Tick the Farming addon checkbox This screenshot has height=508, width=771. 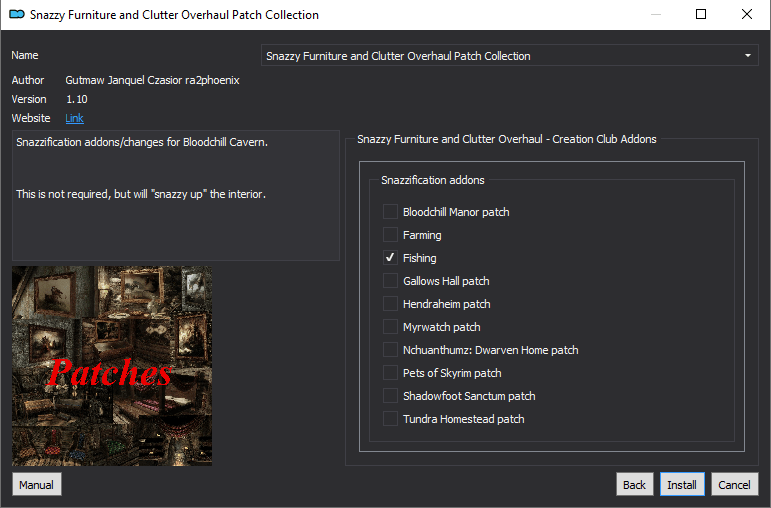(x=390, y=235)
